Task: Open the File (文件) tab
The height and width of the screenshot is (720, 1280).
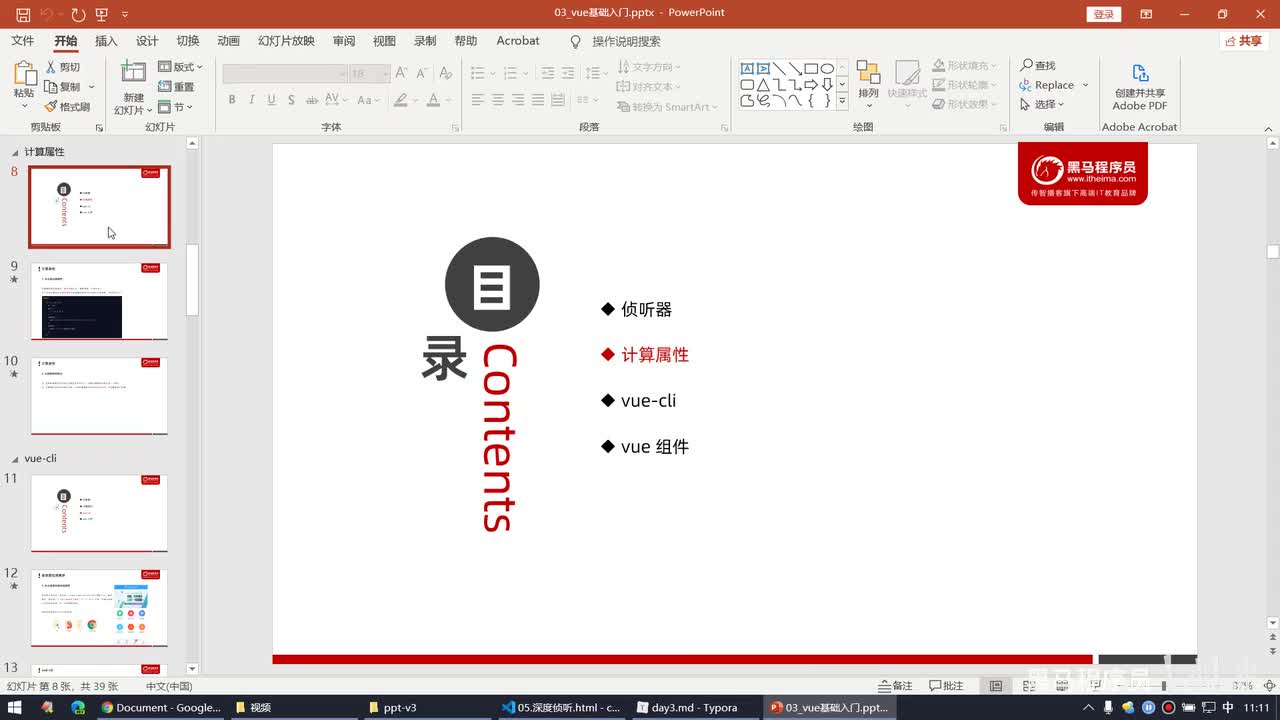Action: pyautogui.click(x=22, y=41)
